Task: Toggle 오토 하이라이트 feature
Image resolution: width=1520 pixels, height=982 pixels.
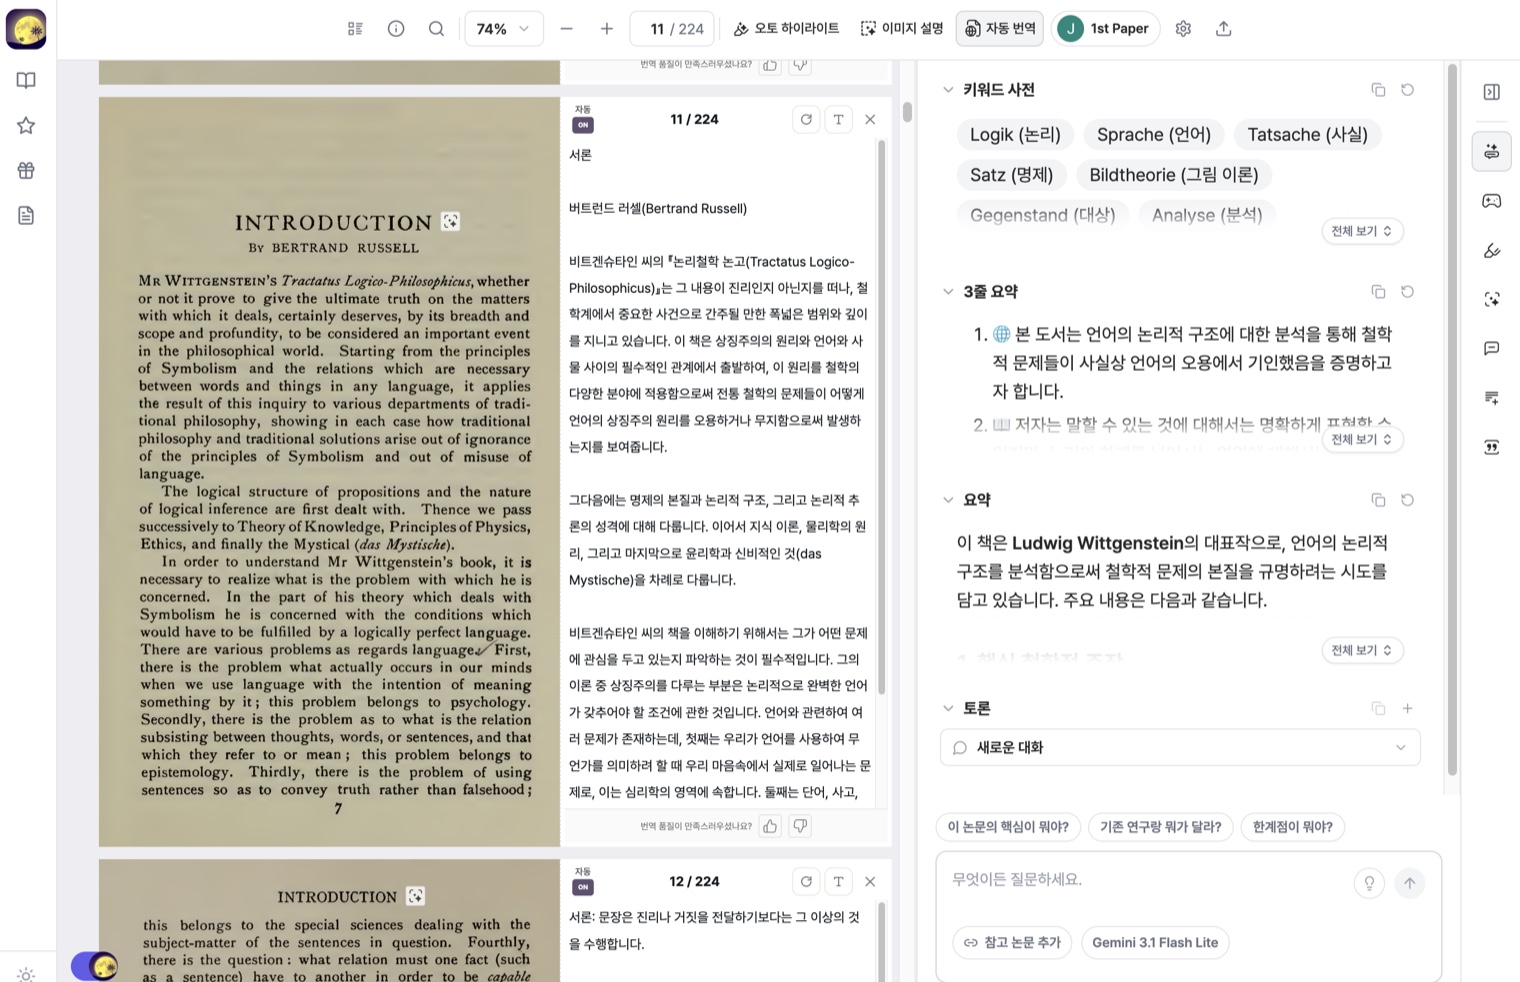Action: [x=786, y=29]
